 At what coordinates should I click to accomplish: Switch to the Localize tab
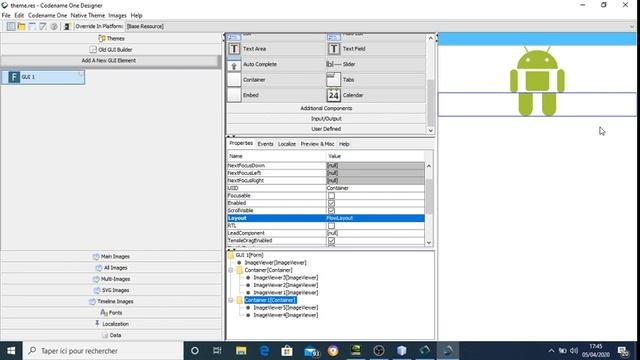pyautogui.click(x=287, y=144)
